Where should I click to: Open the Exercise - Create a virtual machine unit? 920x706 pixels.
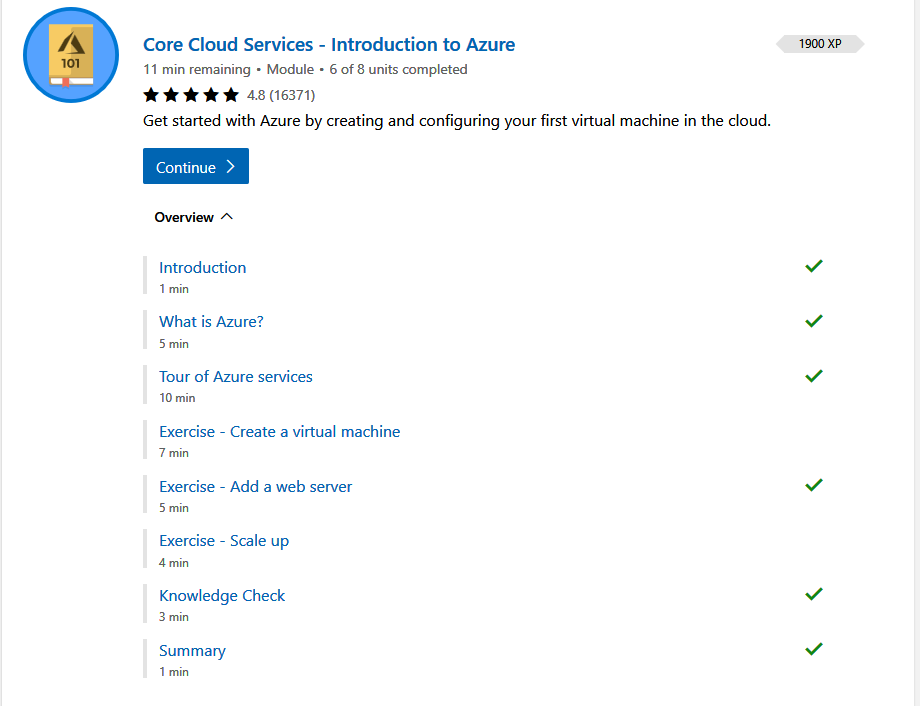pyautogui.click(x=279, y=431)
